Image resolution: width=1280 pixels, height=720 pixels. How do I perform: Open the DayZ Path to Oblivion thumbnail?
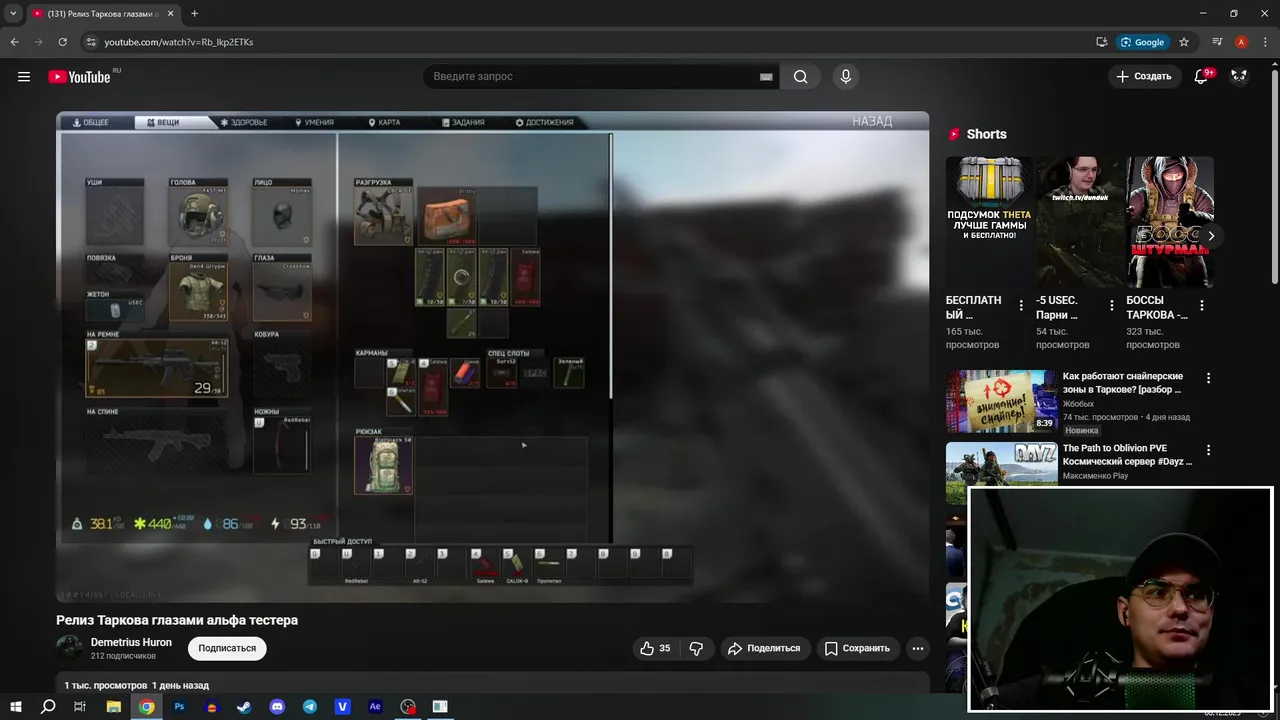point(1001,472)
